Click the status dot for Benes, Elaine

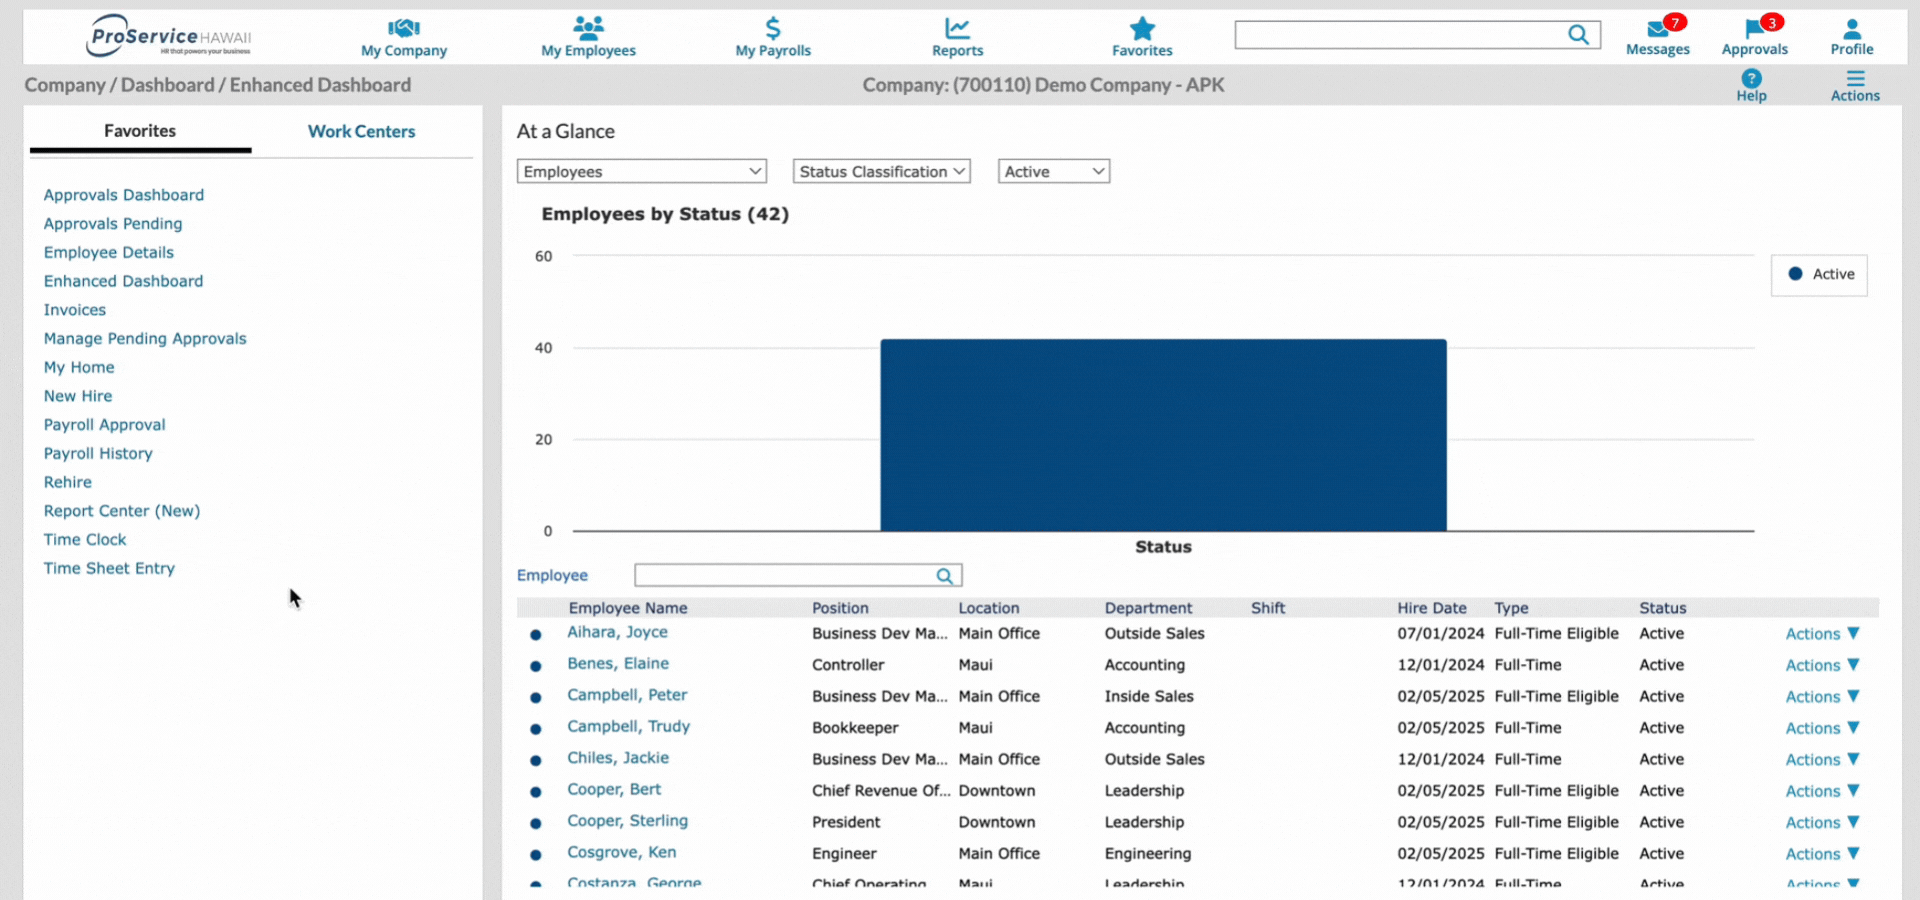click(x=536, y=666)
